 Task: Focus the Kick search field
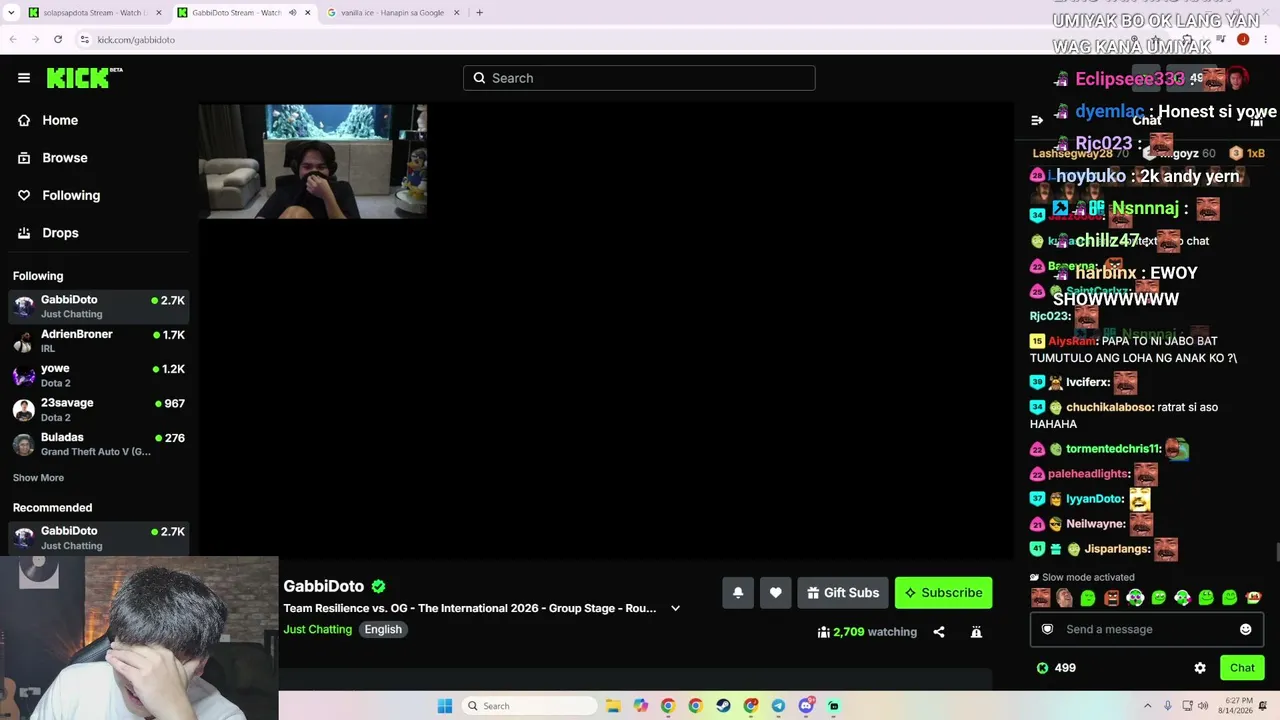639,78
